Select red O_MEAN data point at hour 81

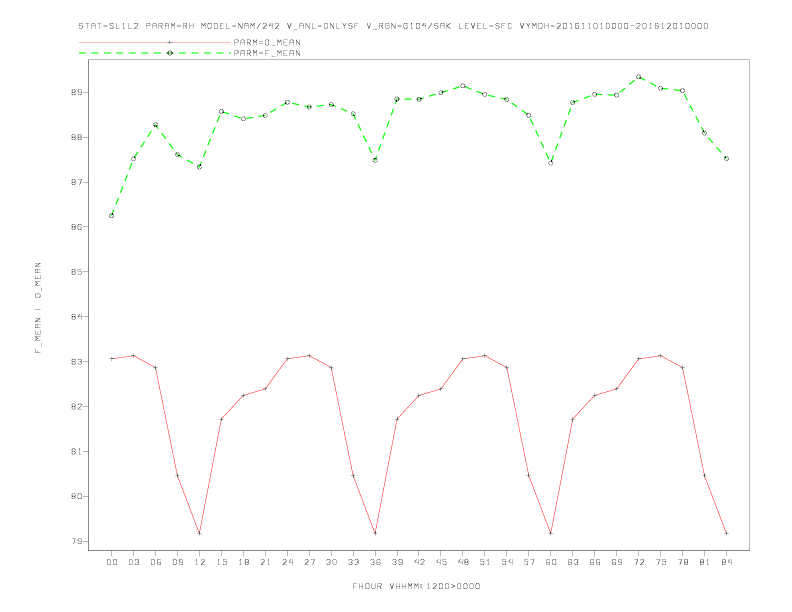(705, 476)
